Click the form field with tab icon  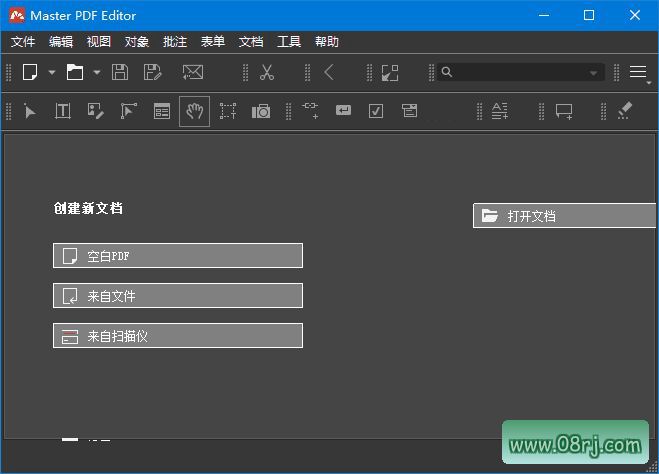coord(409,111)
